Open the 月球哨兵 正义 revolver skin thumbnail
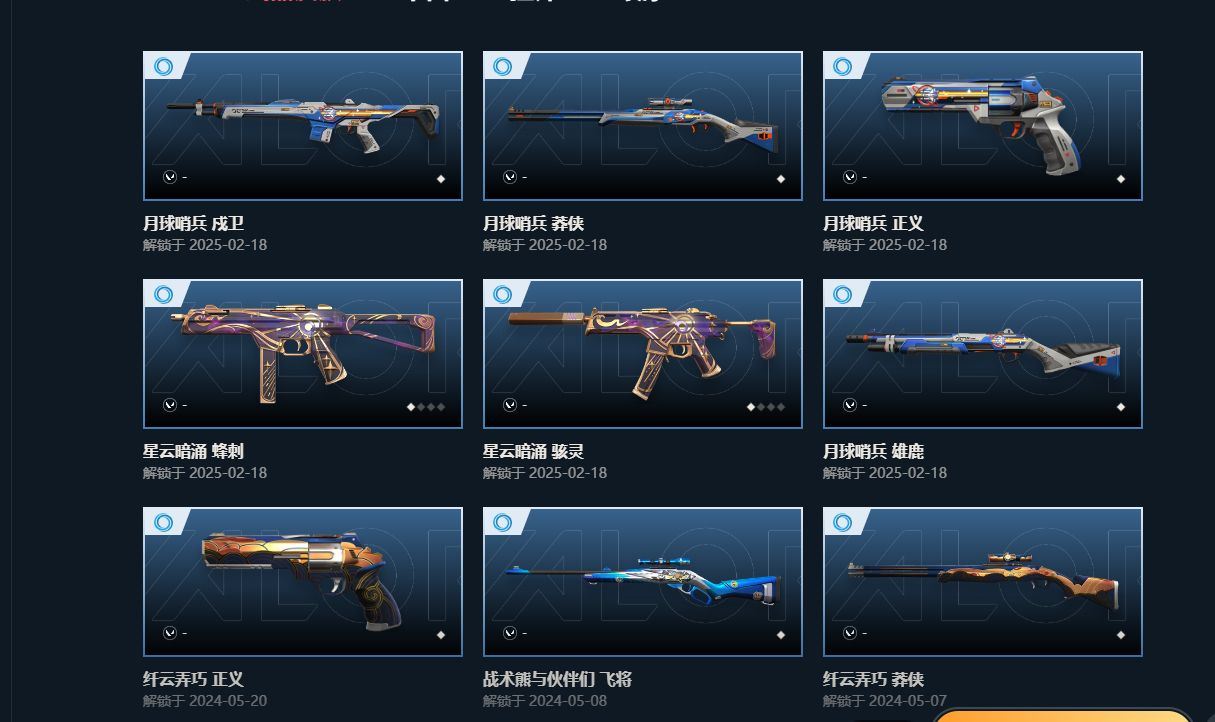 [x=983, y=126]
